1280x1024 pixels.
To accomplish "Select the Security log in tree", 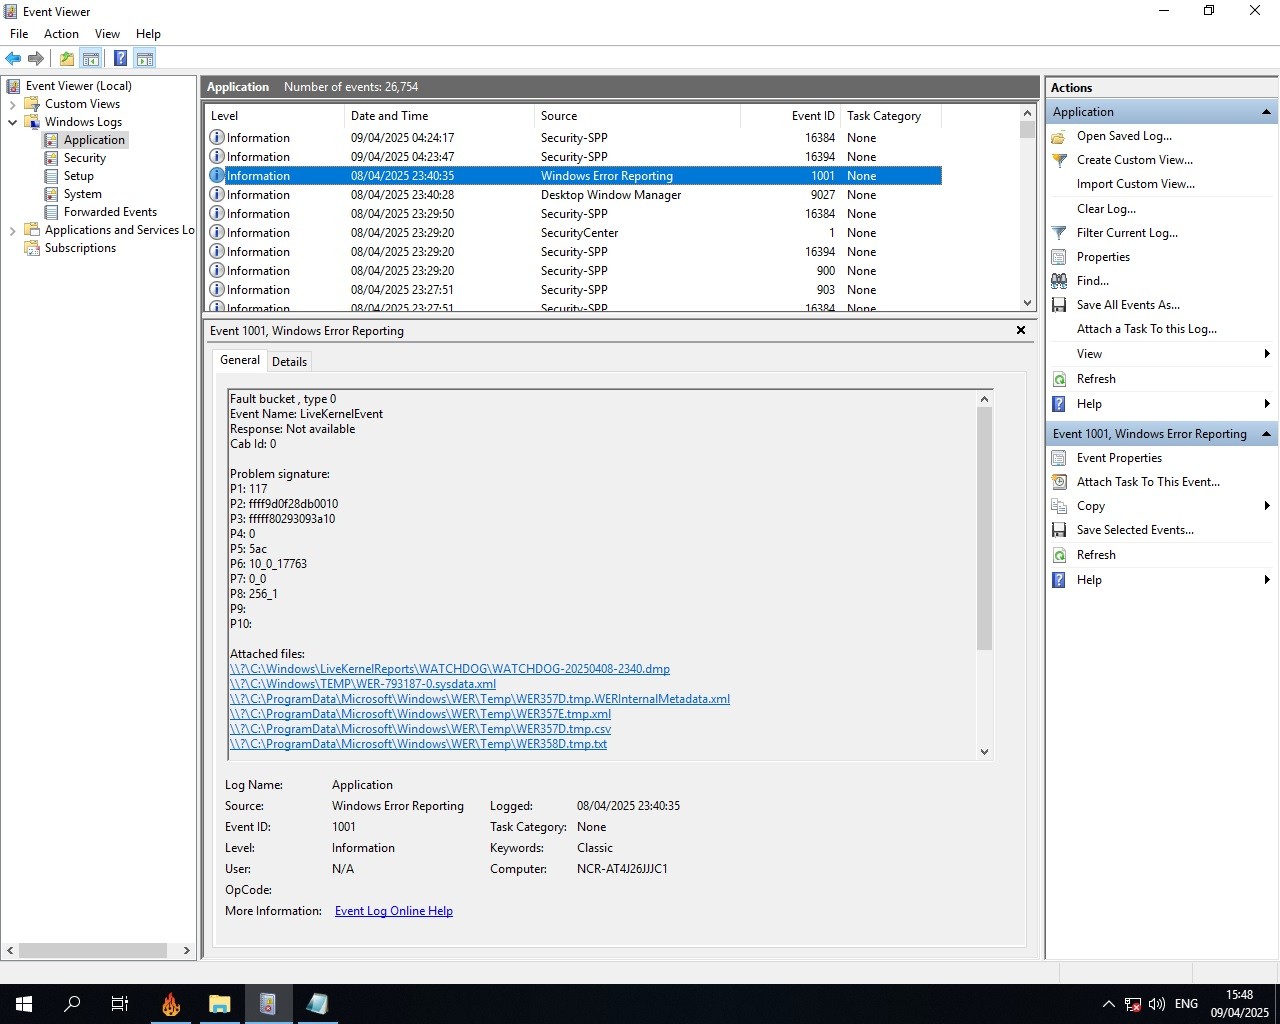I will point(85,158).
